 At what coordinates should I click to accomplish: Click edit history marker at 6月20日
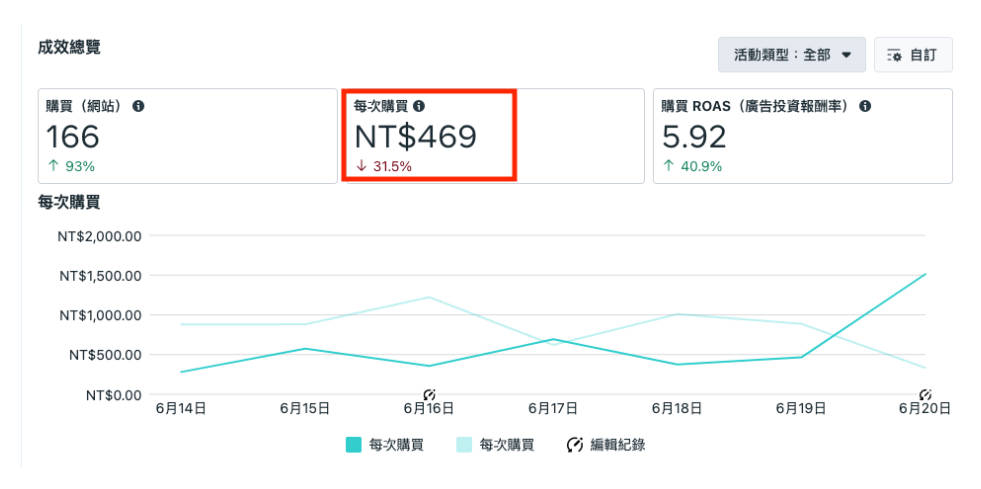(x=926, y=395)
